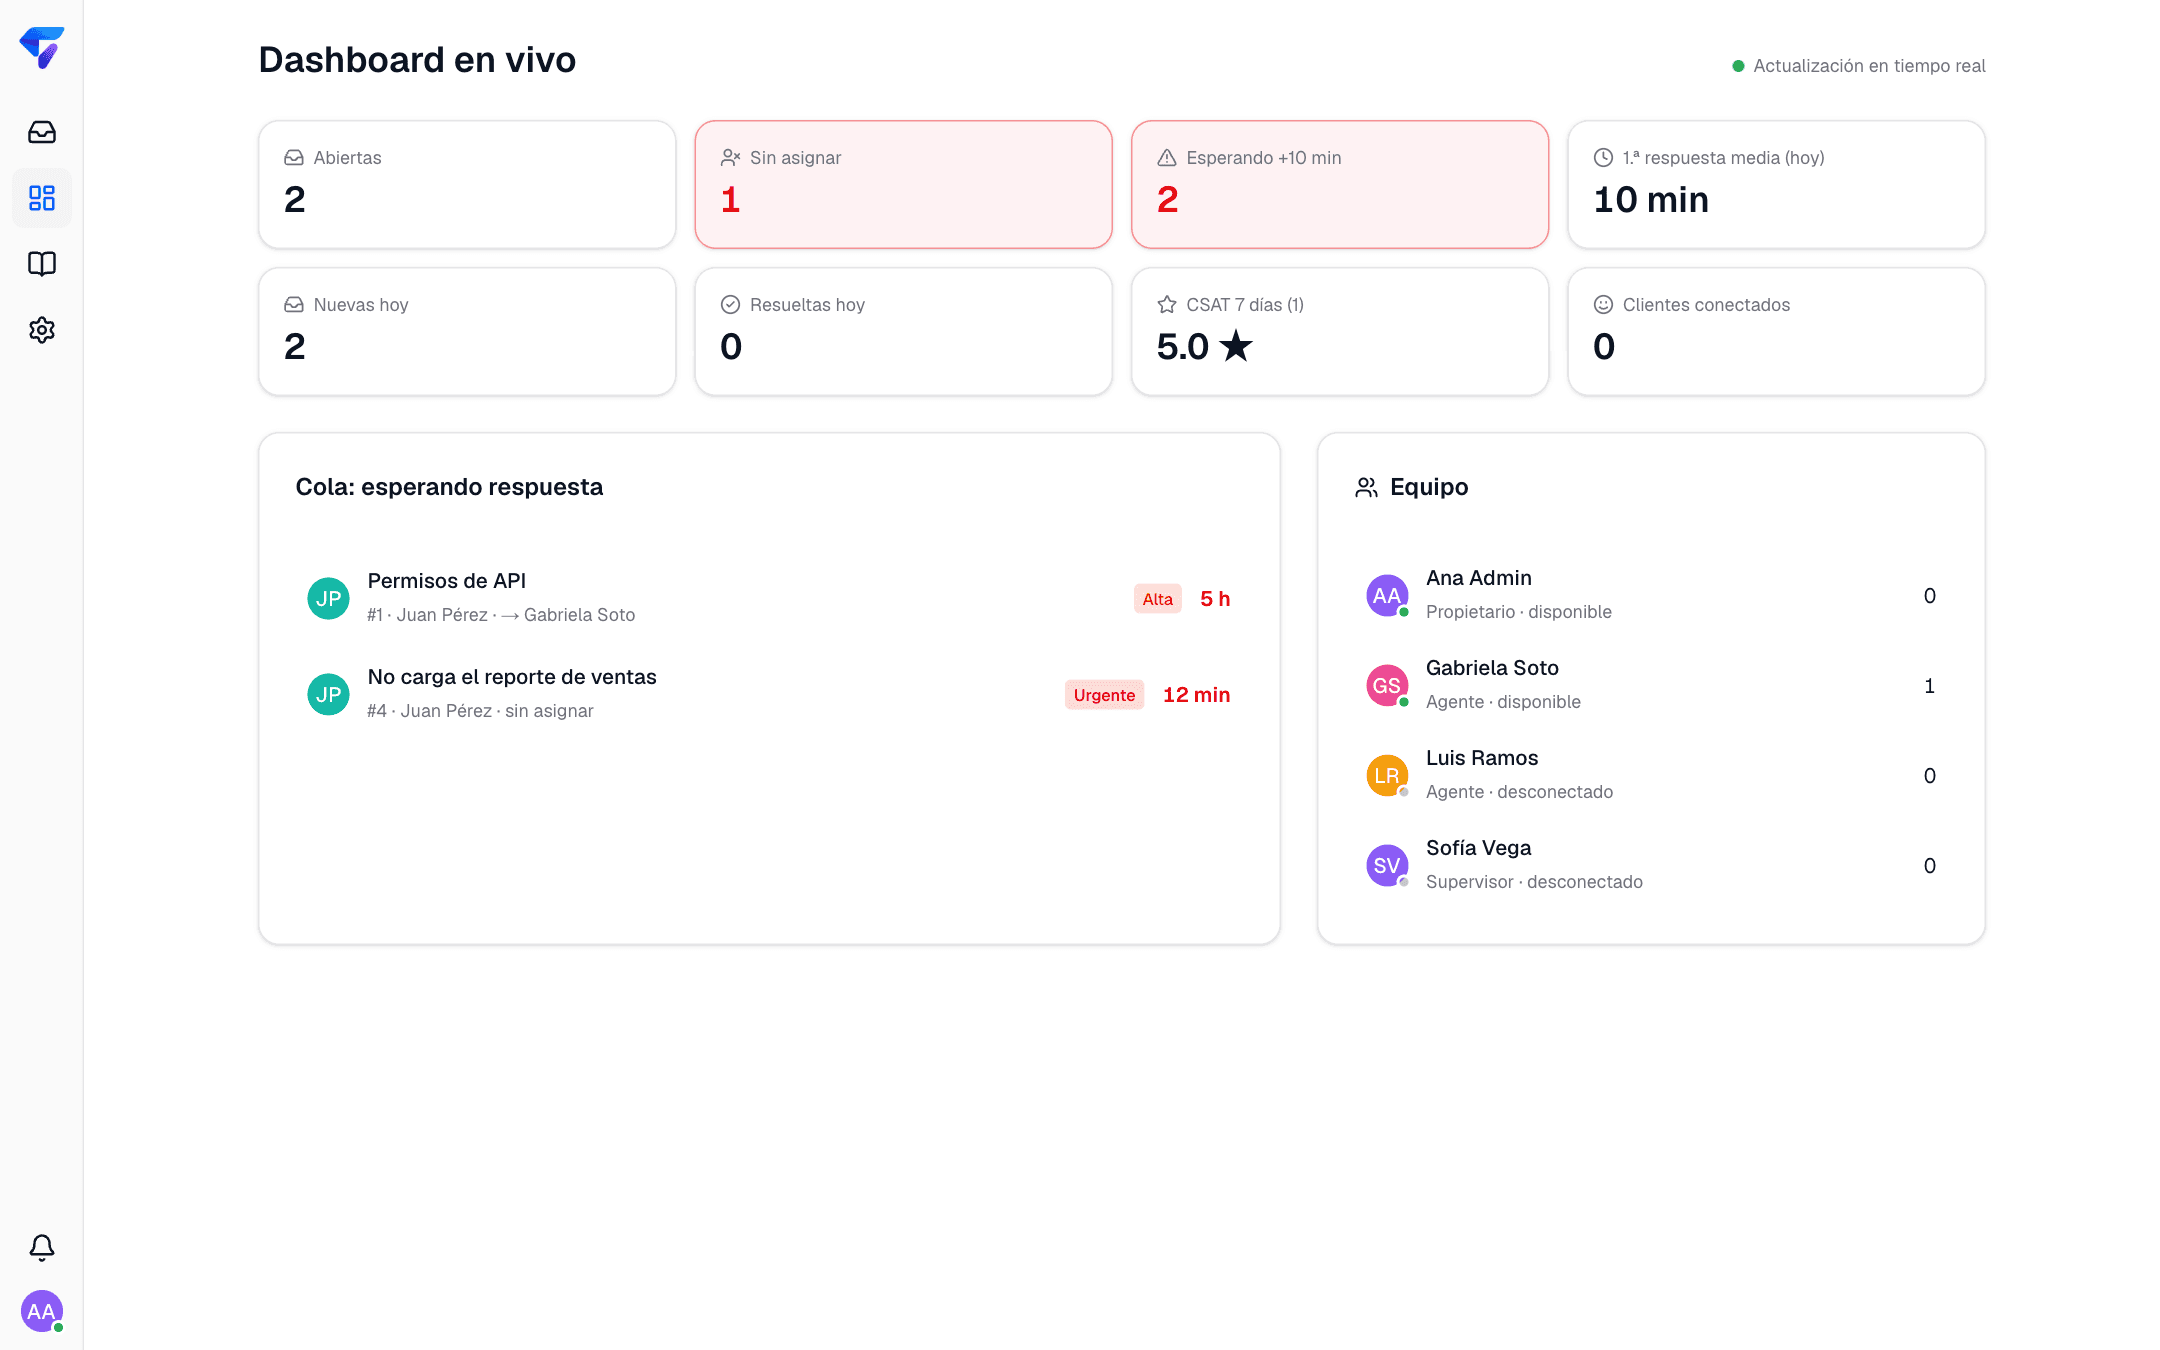This screenshot has width=2160, height=1350.
Task: Open the Abiertas metric card
Action: point(467,185)
